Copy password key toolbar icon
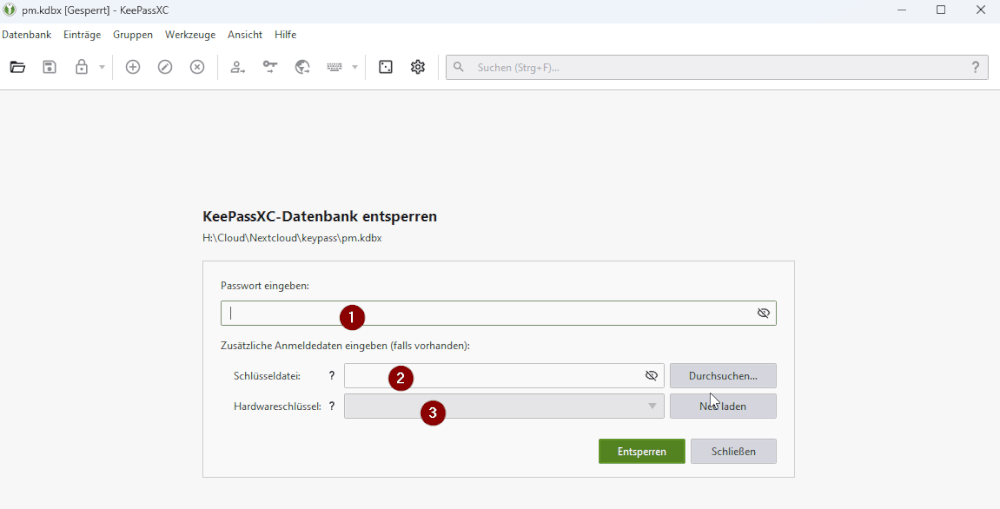This screenshot has width=1000, height=509. [270, 67]
